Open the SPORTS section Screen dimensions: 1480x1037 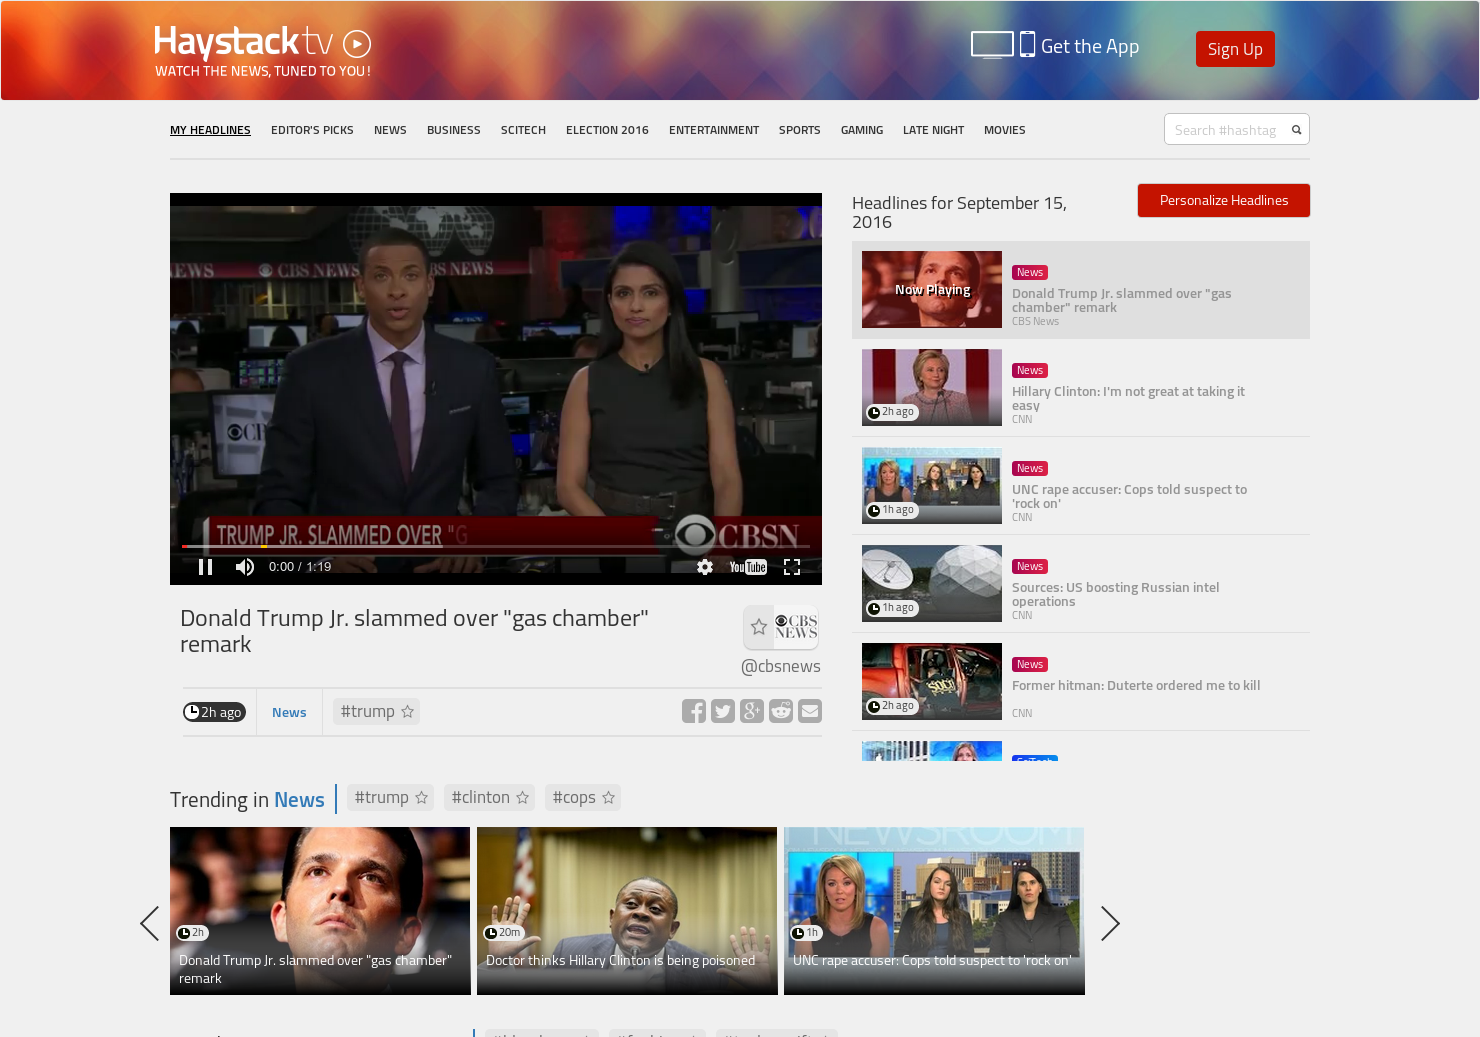point(799,129)
